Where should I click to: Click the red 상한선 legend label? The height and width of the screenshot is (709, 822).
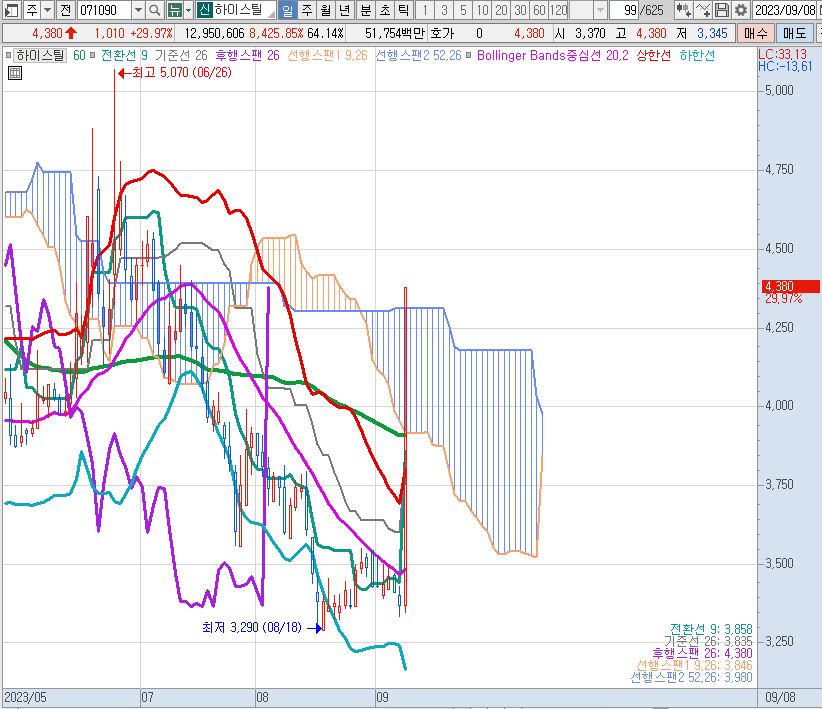654,55
